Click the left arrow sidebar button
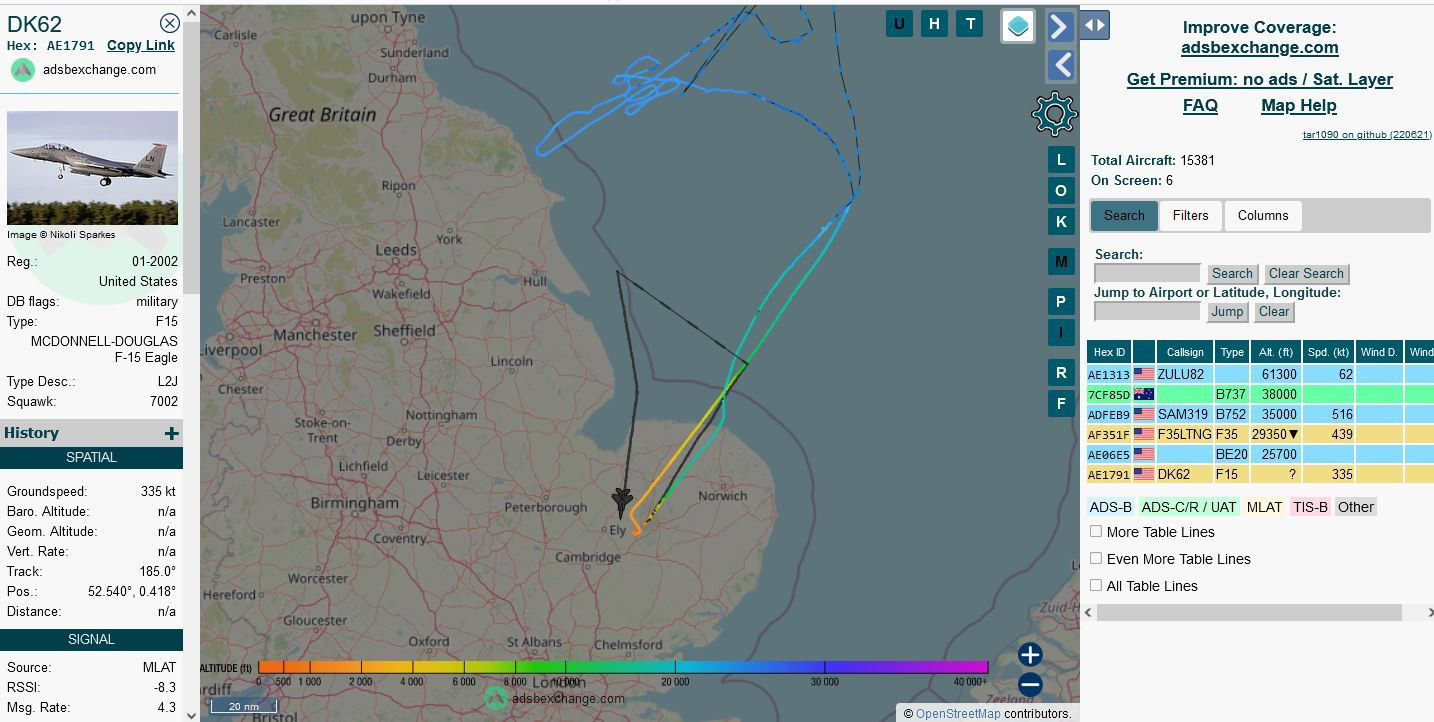The image size is (1434, 722). tap(1060, 65)
